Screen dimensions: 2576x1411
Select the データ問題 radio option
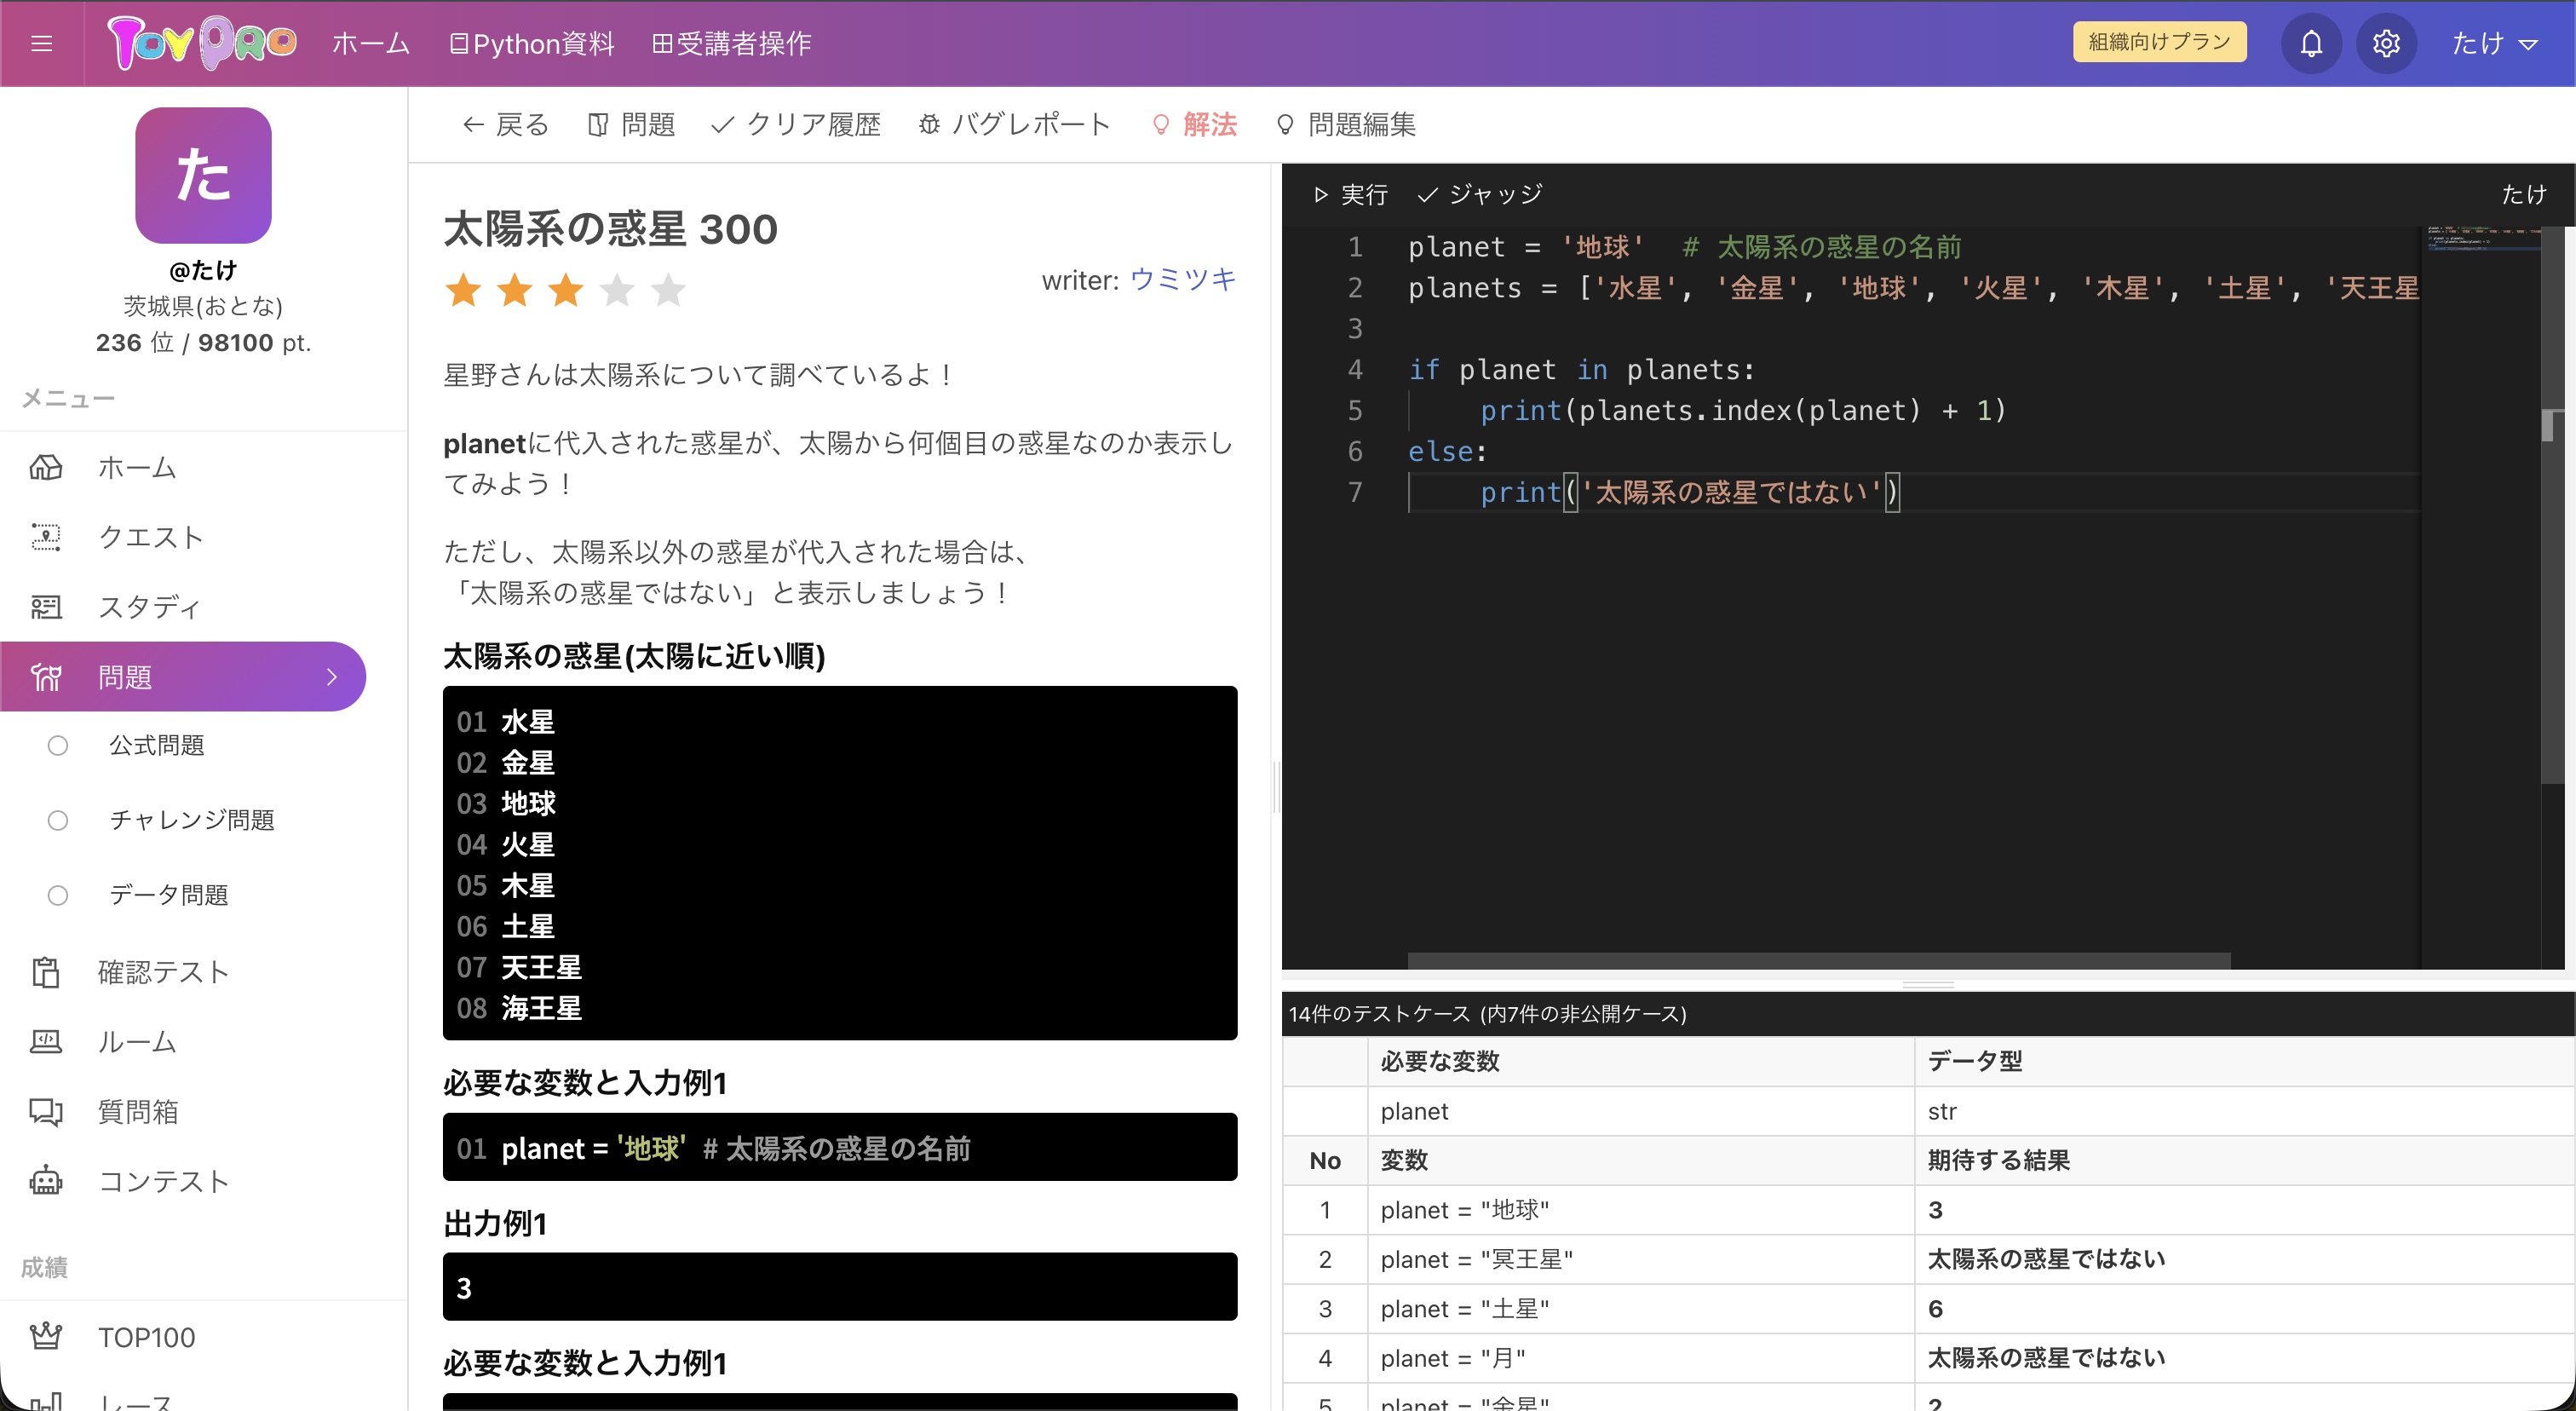tap(58, 895)
